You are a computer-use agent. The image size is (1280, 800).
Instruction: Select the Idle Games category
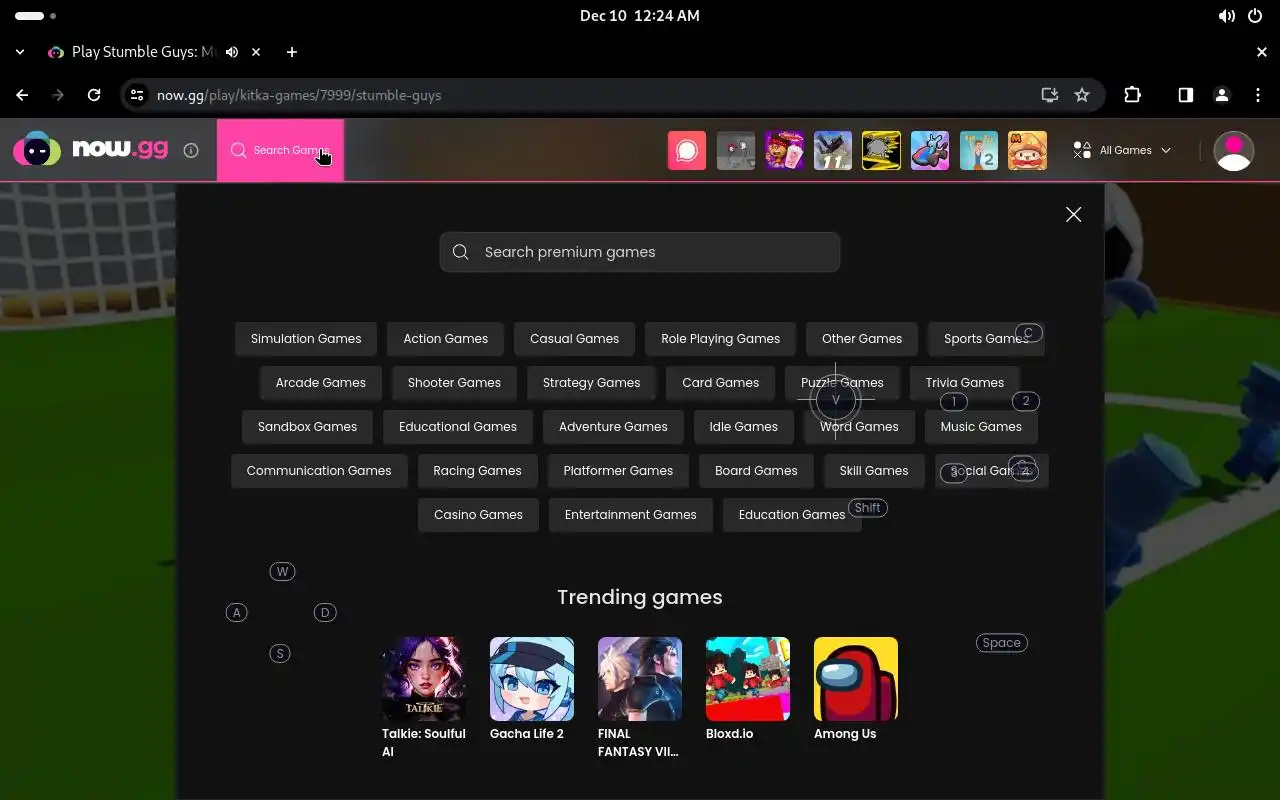743,426
